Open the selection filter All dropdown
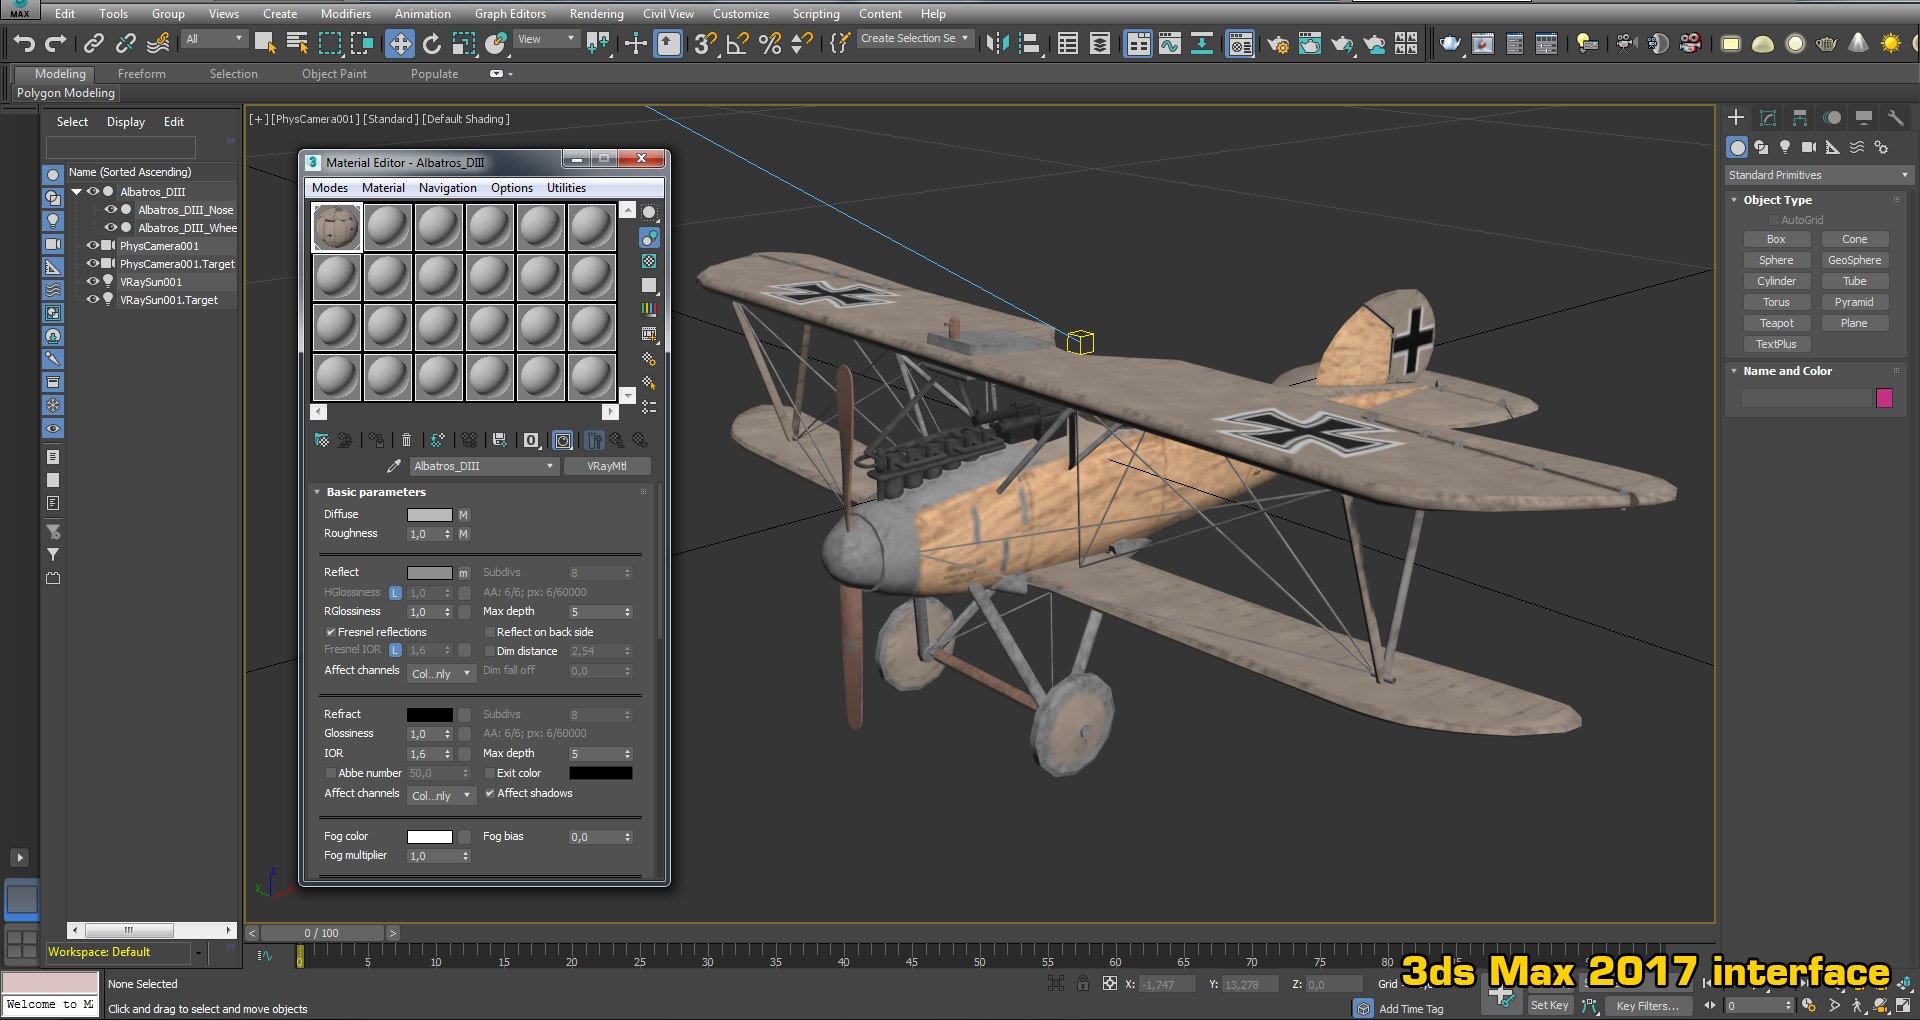 point(214,39)
